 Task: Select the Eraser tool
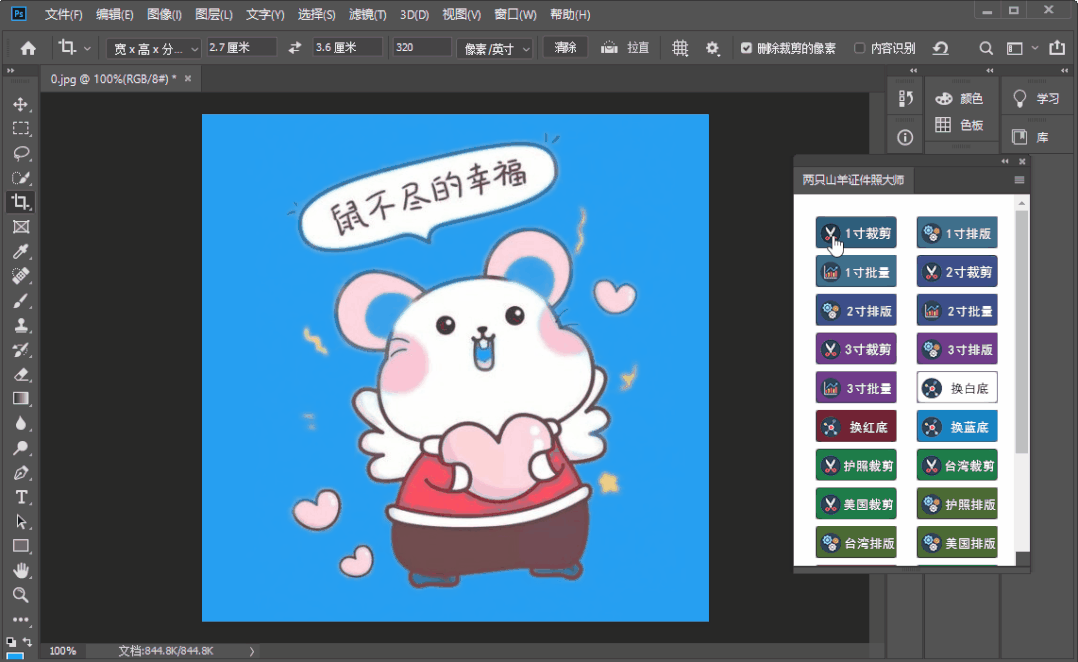click(21, 375)
